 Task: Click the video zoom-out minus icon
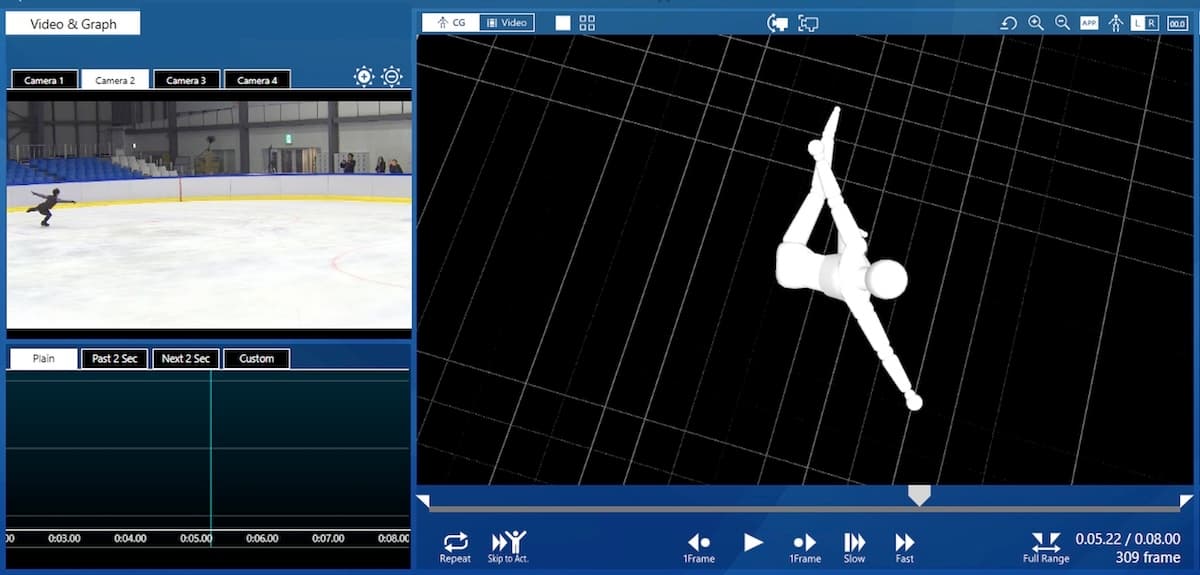tap(392, 77)
